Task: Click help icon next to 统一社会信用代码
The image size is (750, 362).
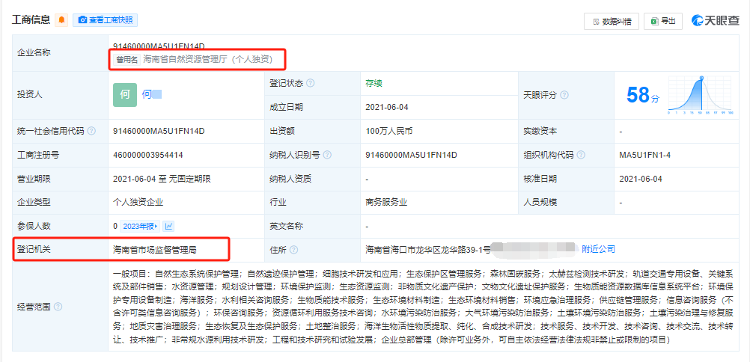Action: click(x=91, y=131)
